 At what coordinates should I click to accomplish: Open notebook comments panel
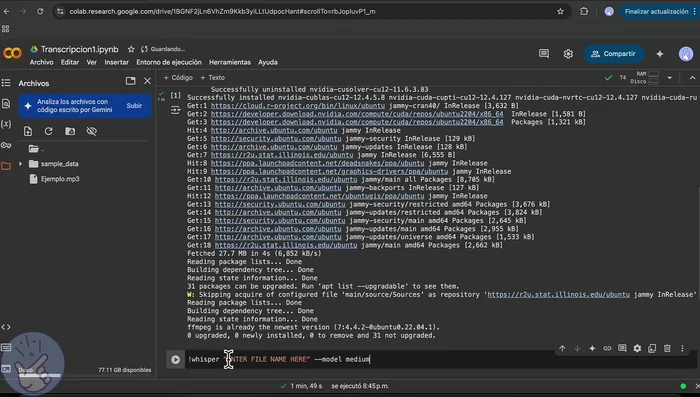pyautogui.click(x=544, y=54)
